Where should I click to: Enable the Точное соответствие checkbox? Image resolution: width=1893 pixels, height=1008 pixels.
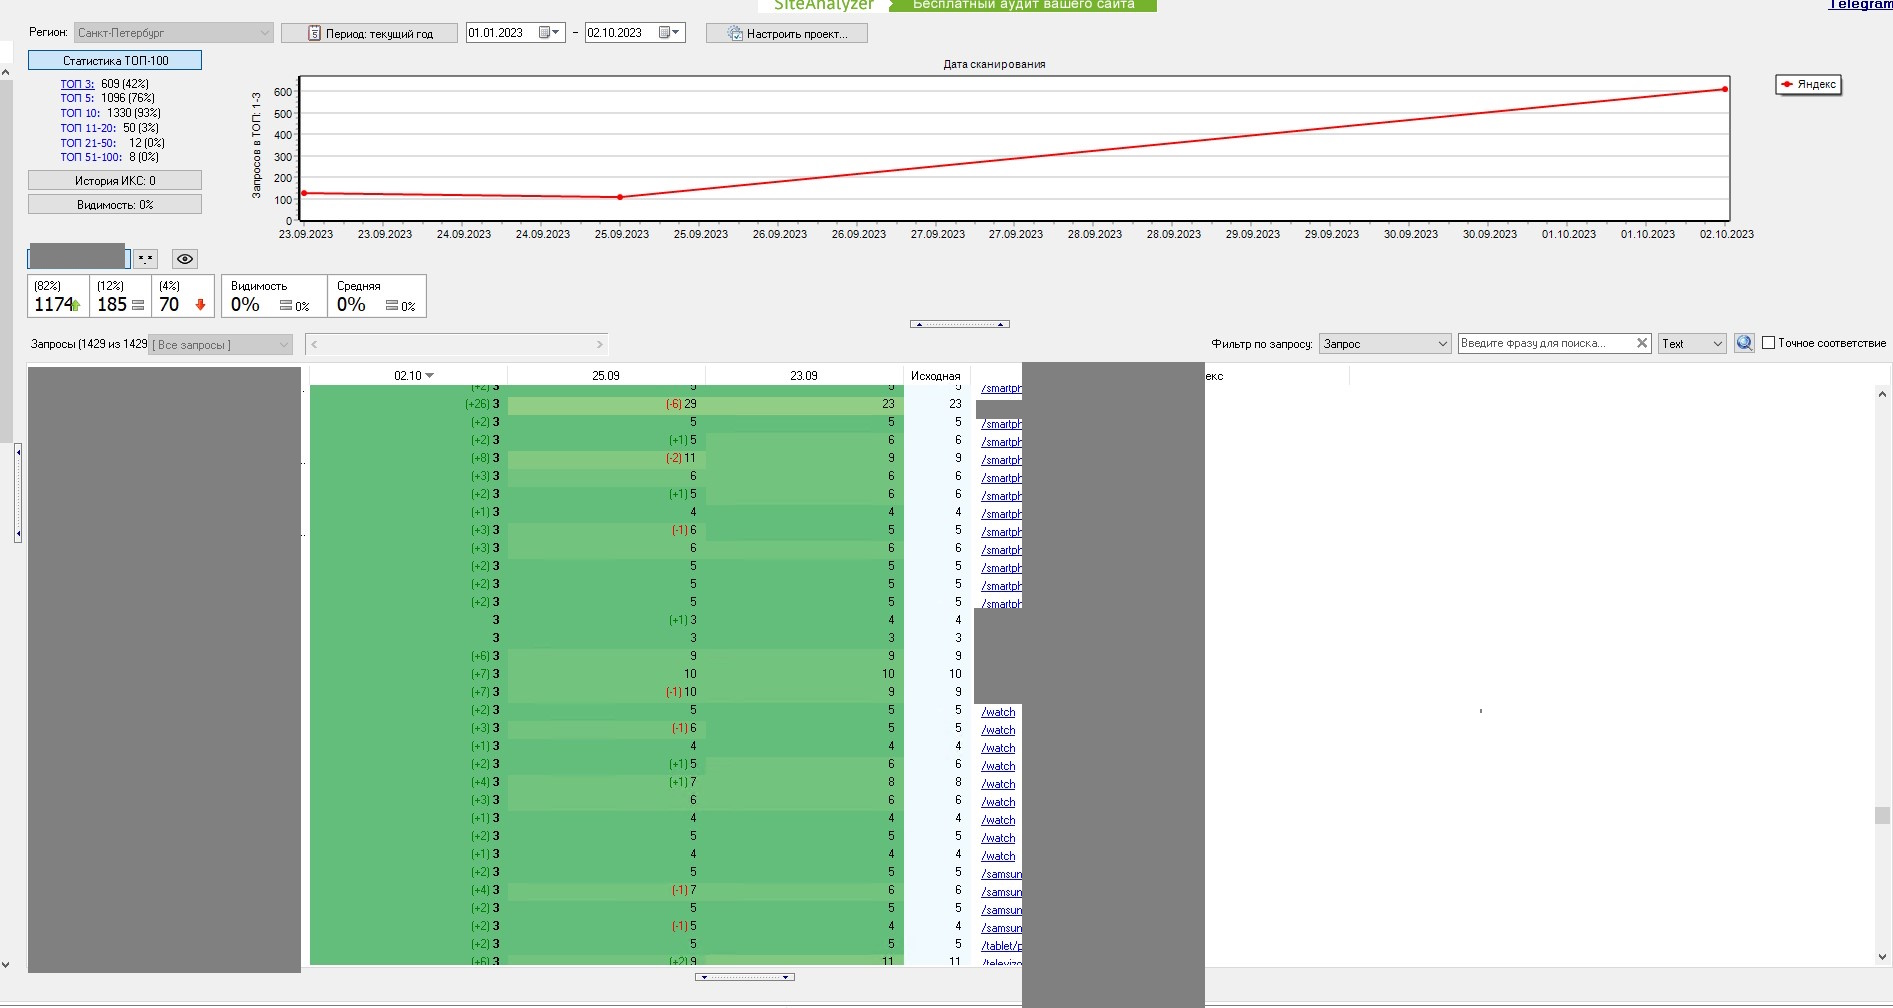pyautogui.click(x=1768, y=343)
